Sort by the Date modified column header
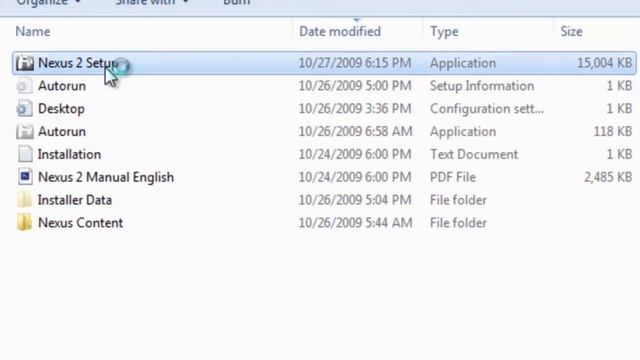640x360 pixels. [340, 31]
